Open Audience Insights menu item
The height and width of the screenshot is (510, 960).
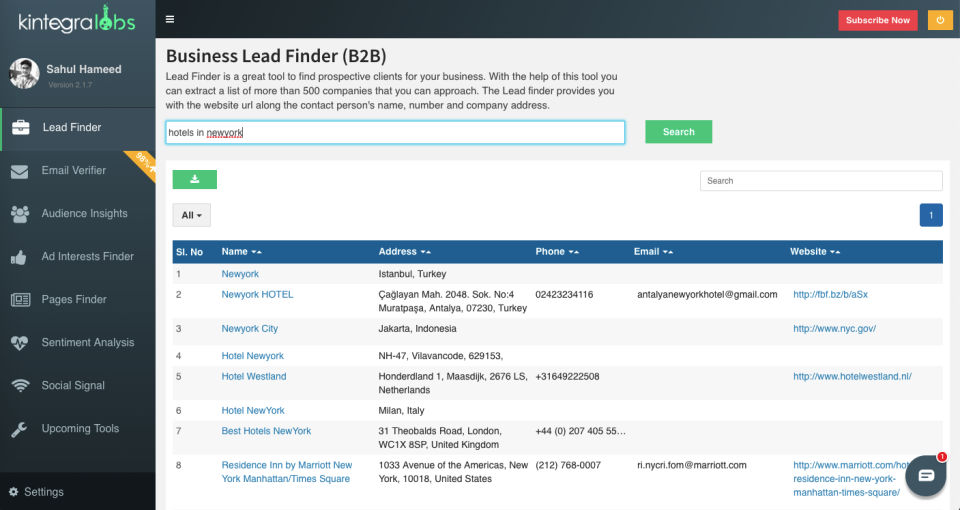click(78, 214)
